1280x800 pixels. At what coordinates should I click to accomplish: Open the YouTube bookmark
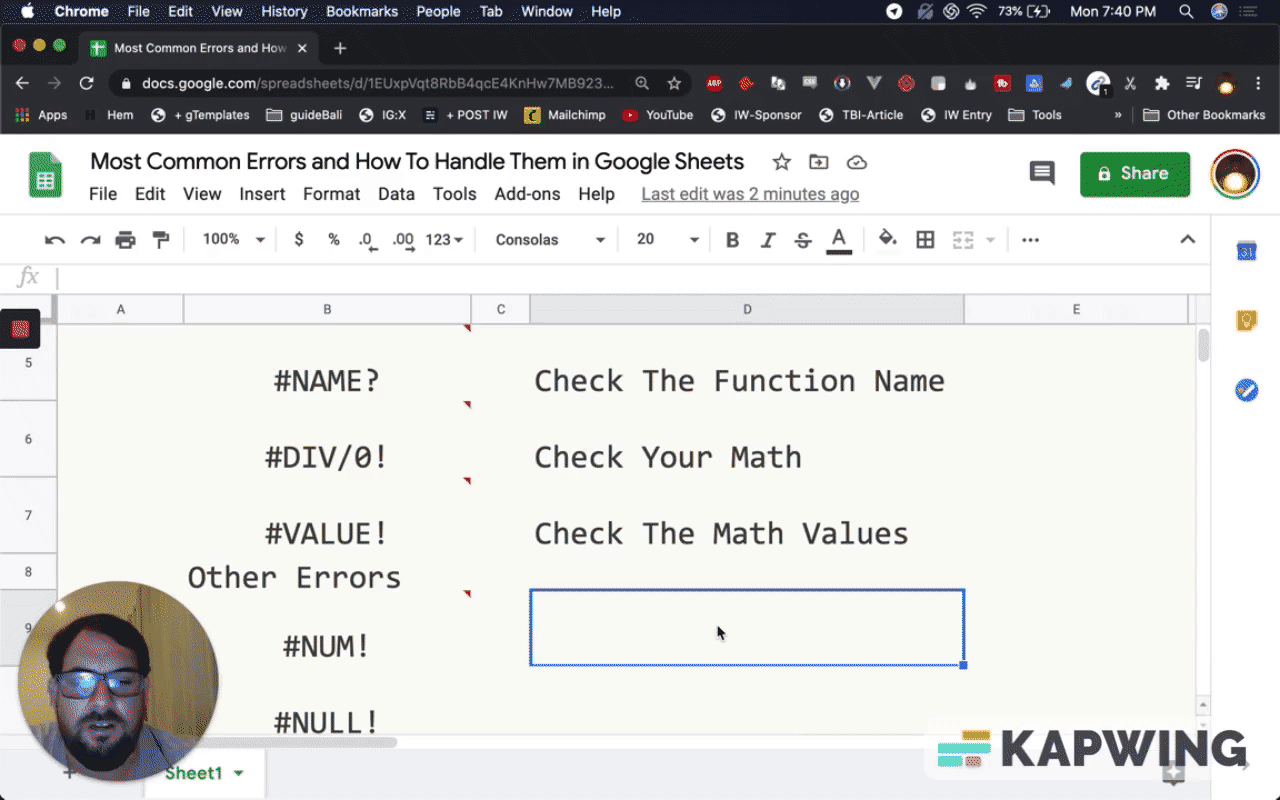pos(658,115)
